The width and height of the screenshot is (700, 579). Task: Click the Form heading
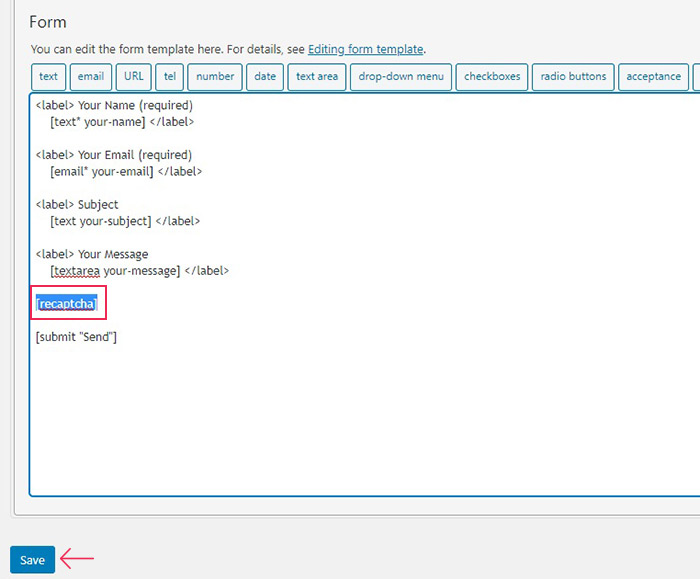click(x=48, y=22)
